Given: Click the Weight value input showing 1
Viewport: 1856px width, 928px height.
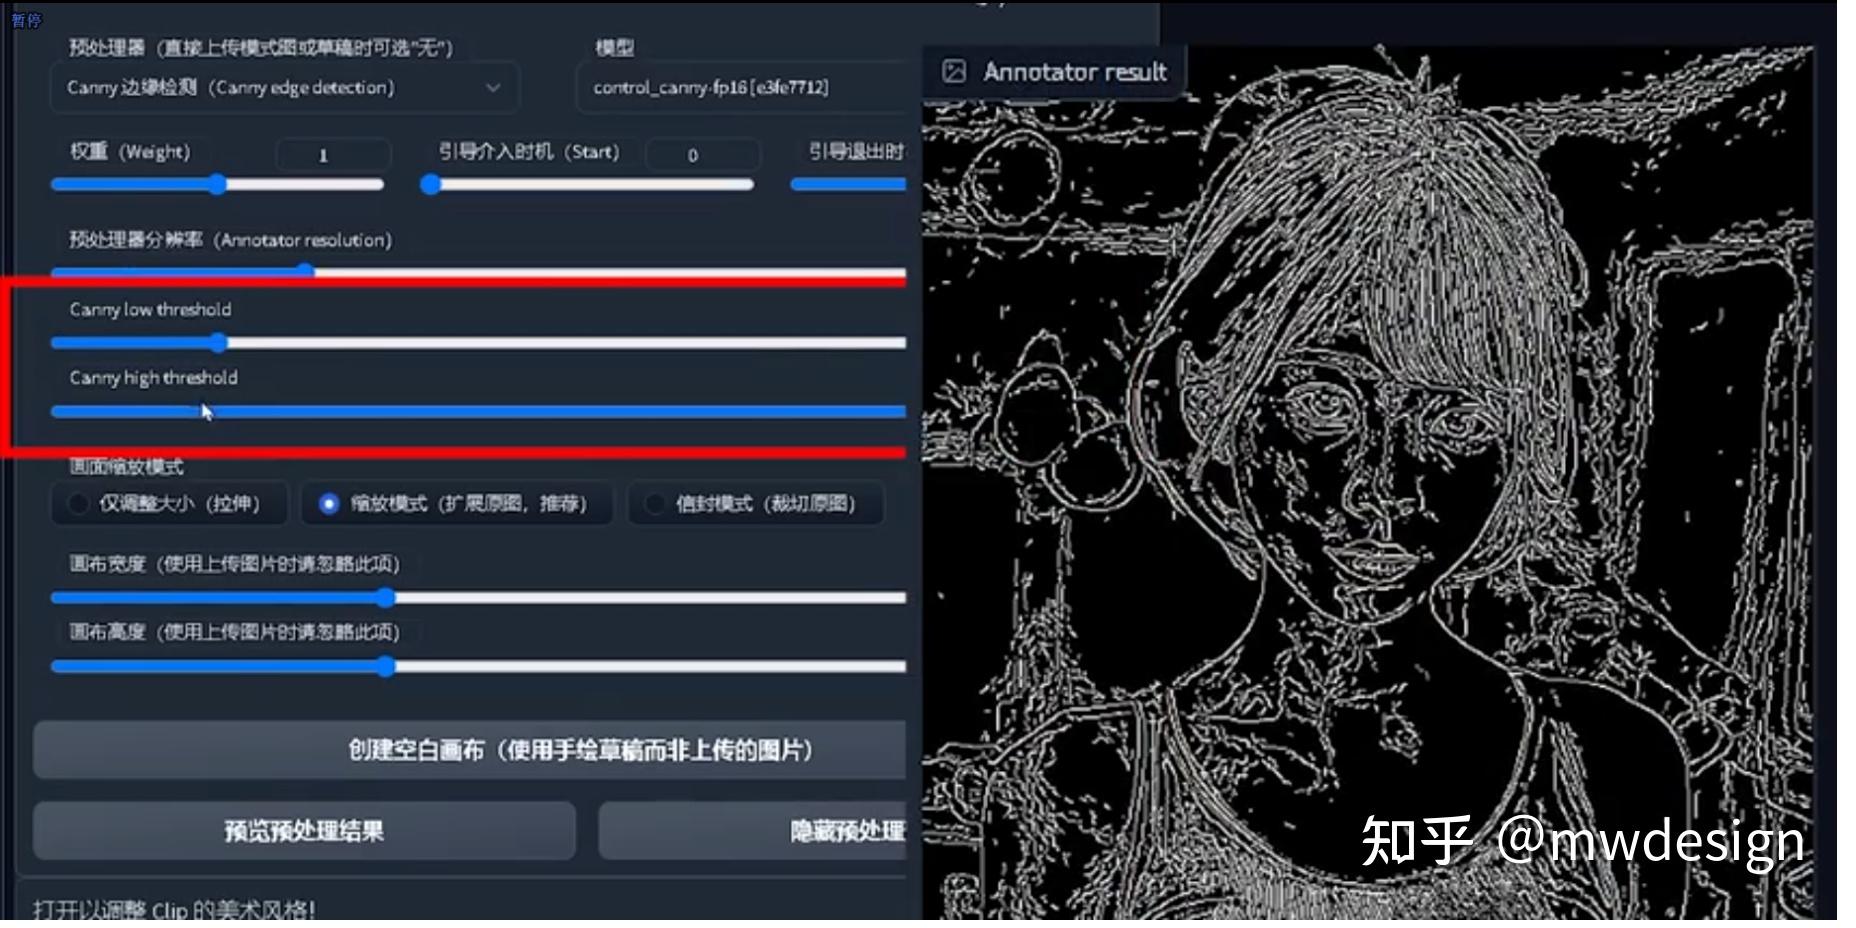Looking at the screenshot, I should 331,156.
